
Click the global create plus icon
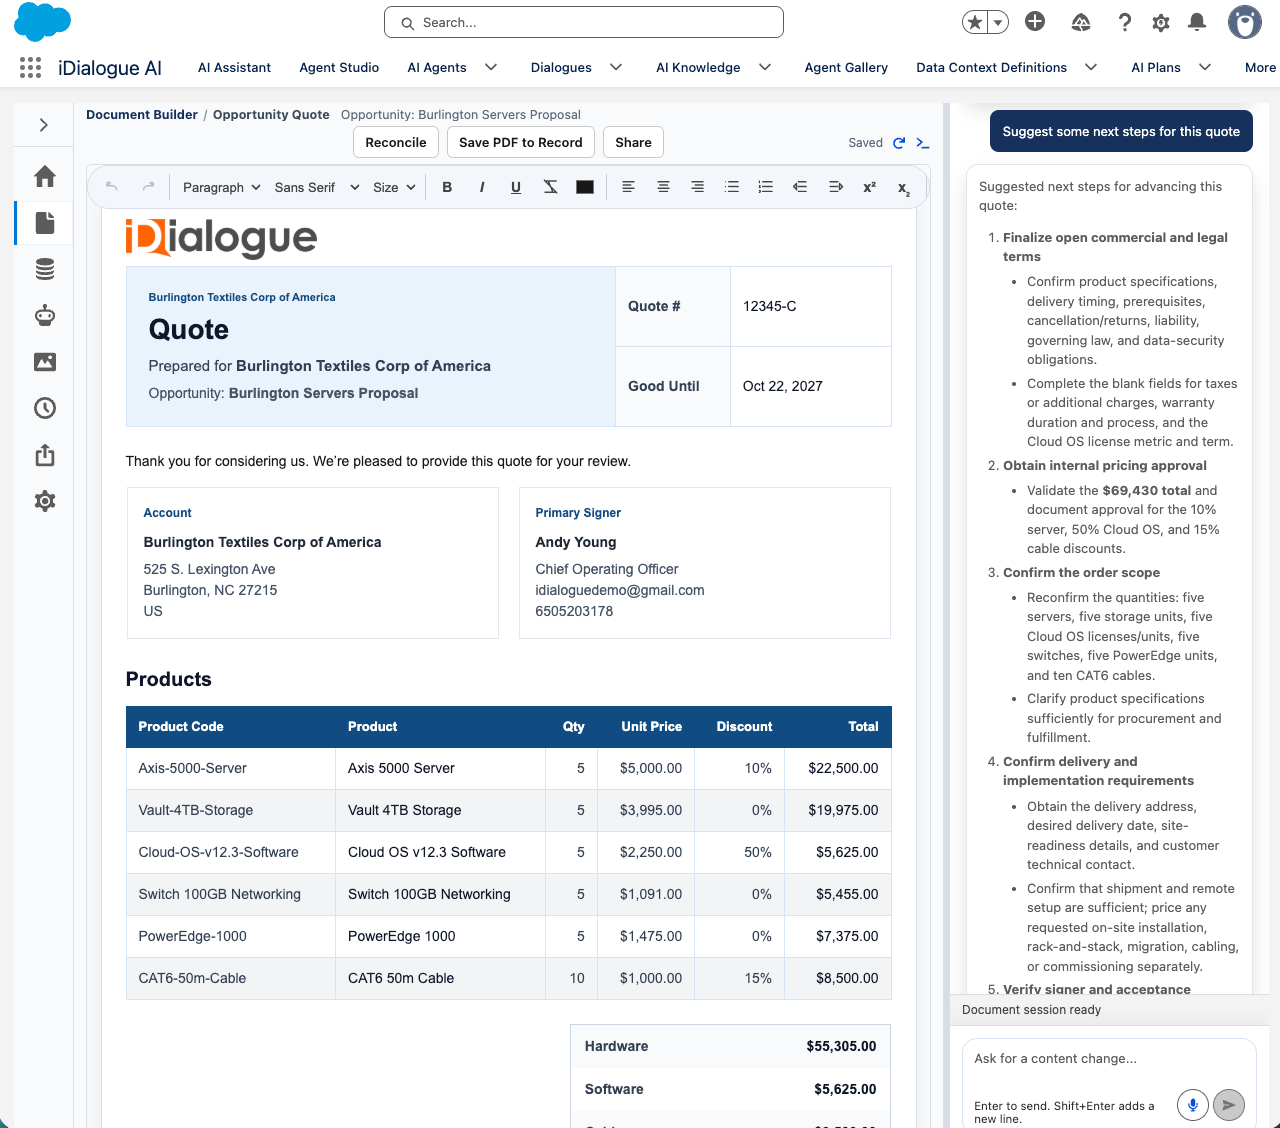coord(1035,21)
